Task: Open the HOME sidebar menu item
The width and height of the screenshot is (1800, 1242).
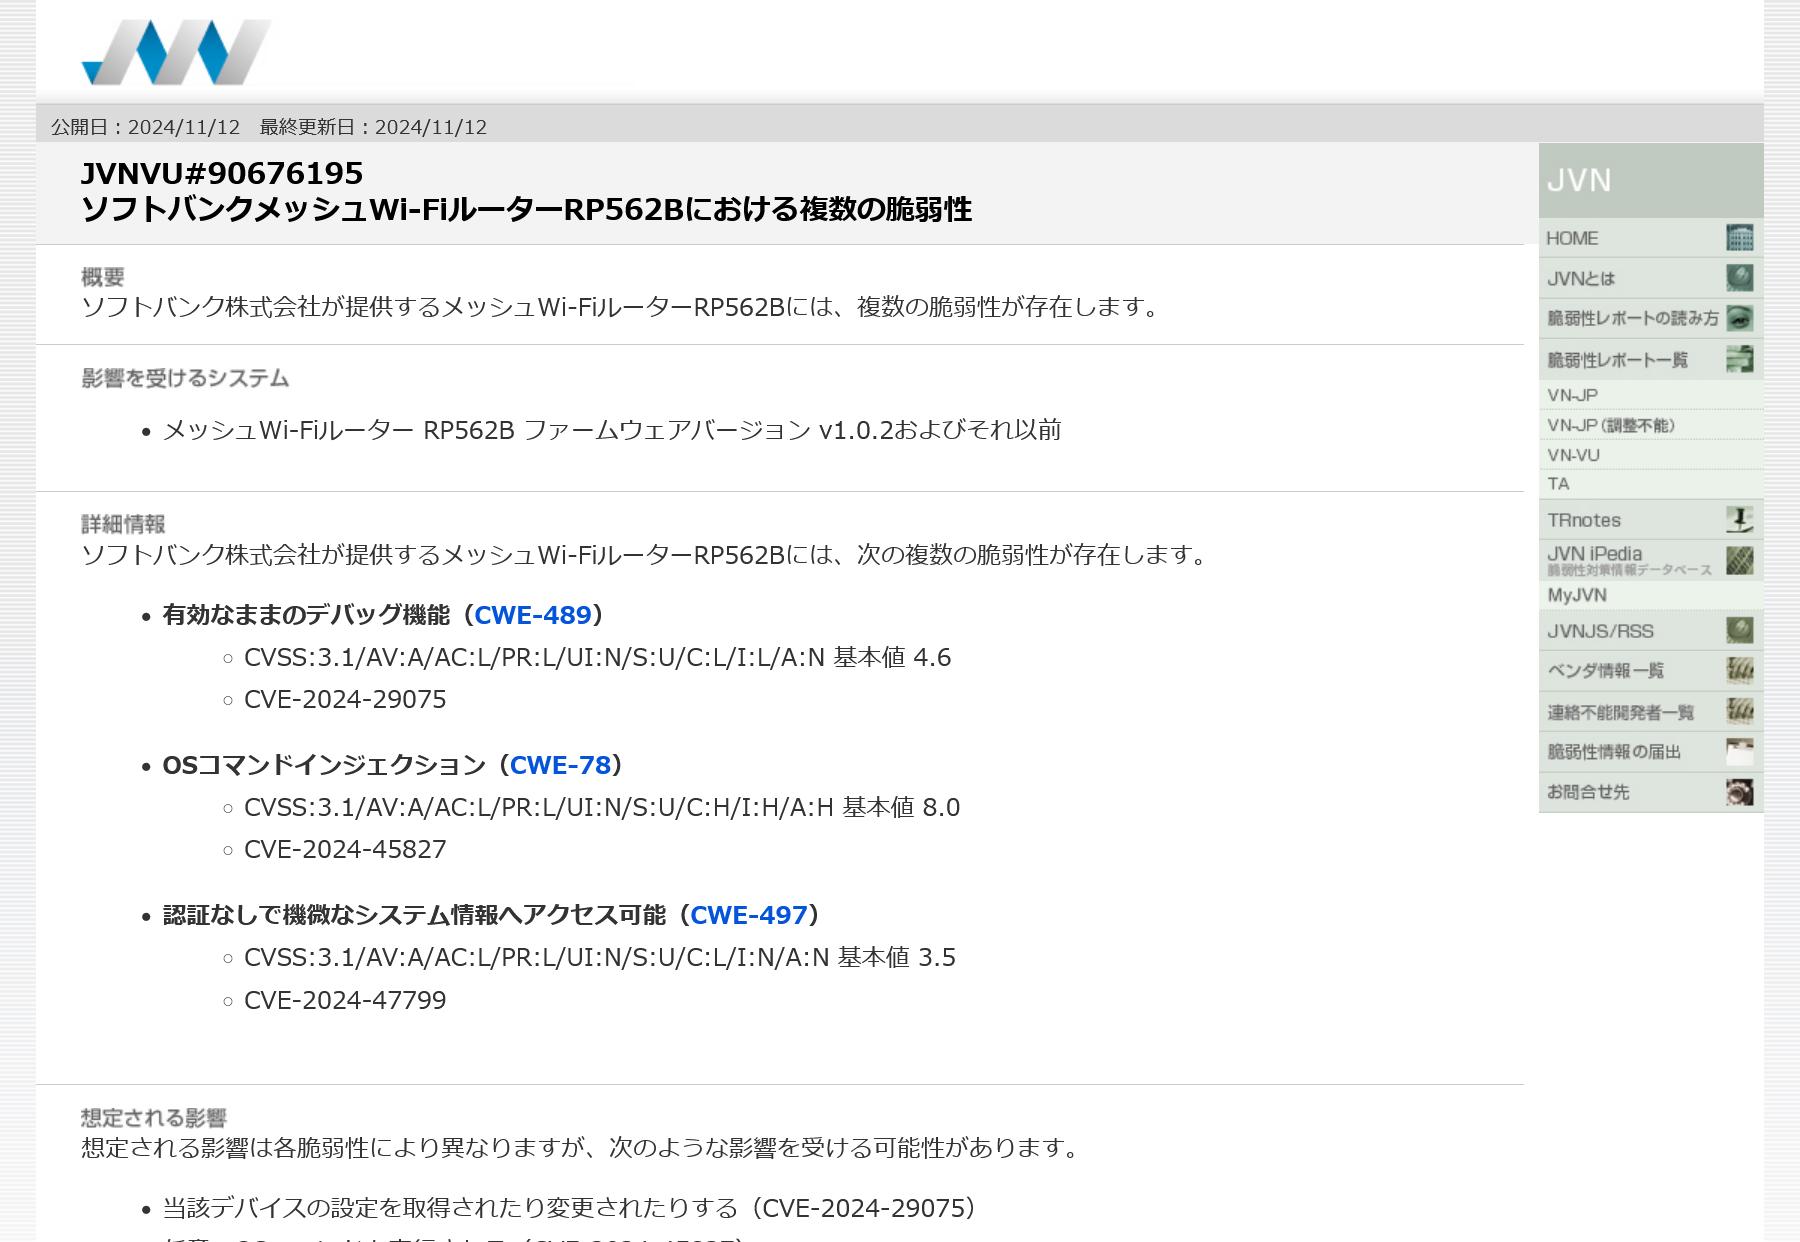Action: pos(1651,238)
